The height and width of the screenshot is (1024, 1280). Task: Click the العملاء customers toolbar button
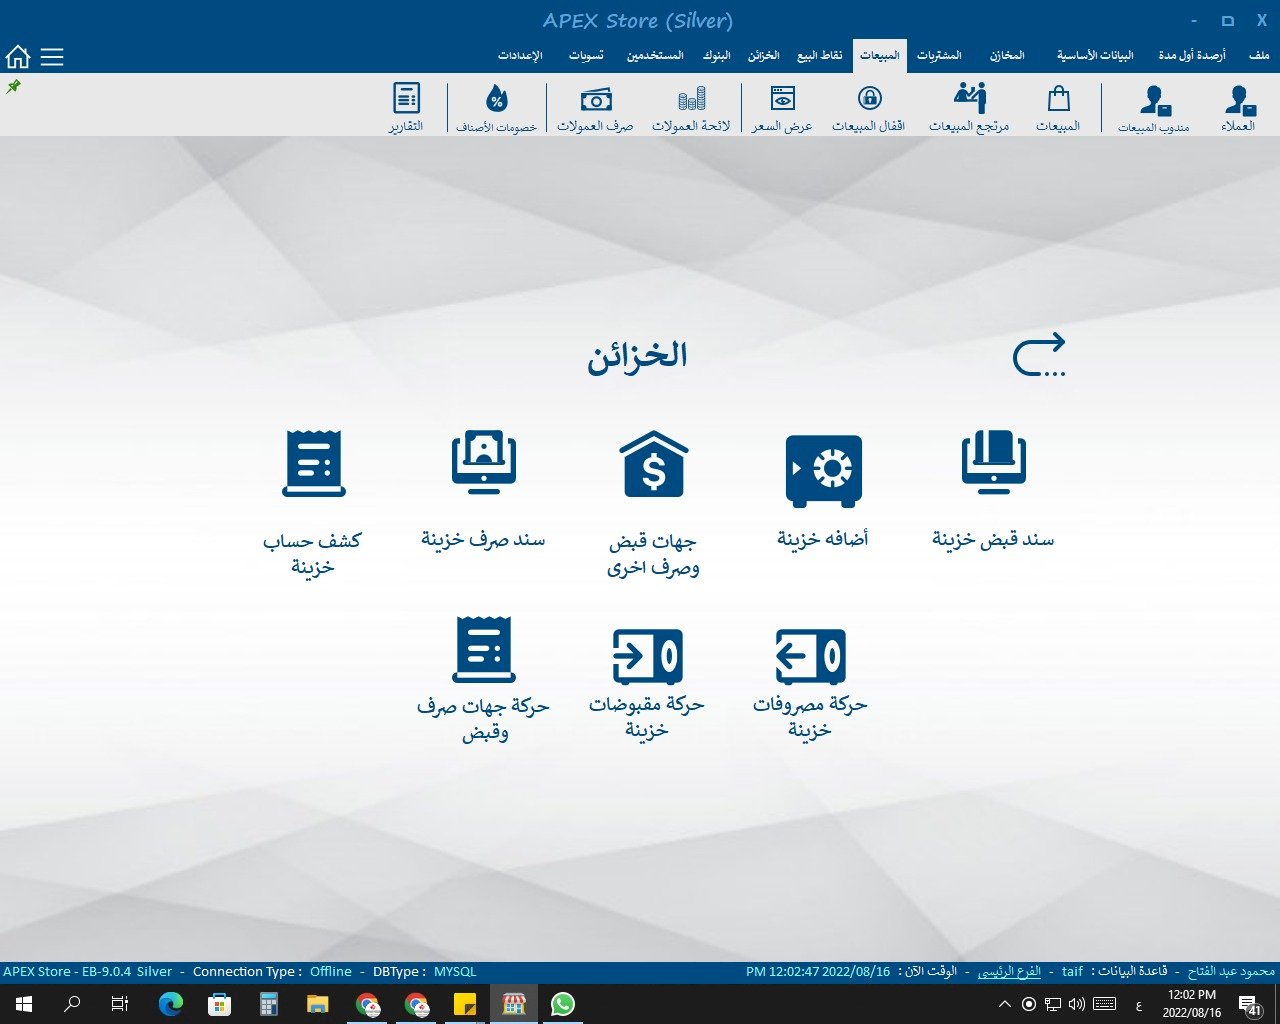point(1238,108)
